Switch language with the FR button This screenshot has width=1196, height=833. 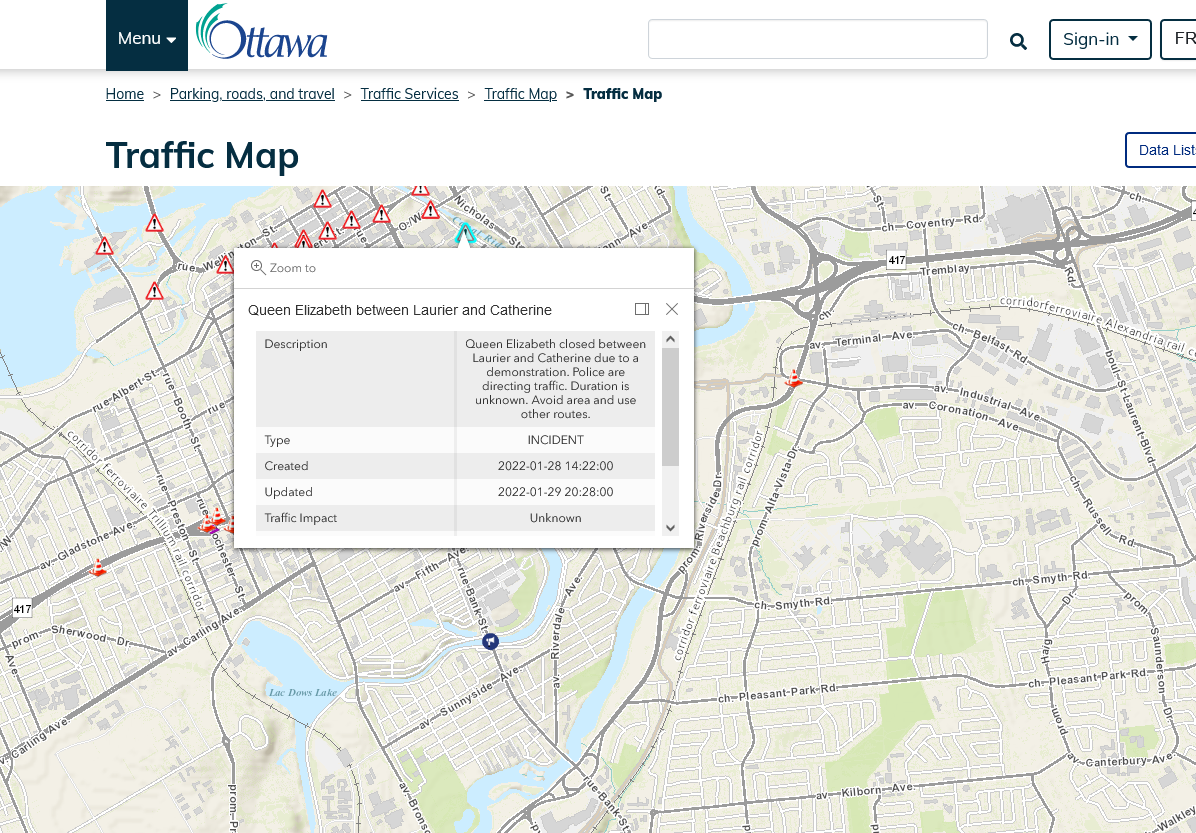(x=1178, y=39)
